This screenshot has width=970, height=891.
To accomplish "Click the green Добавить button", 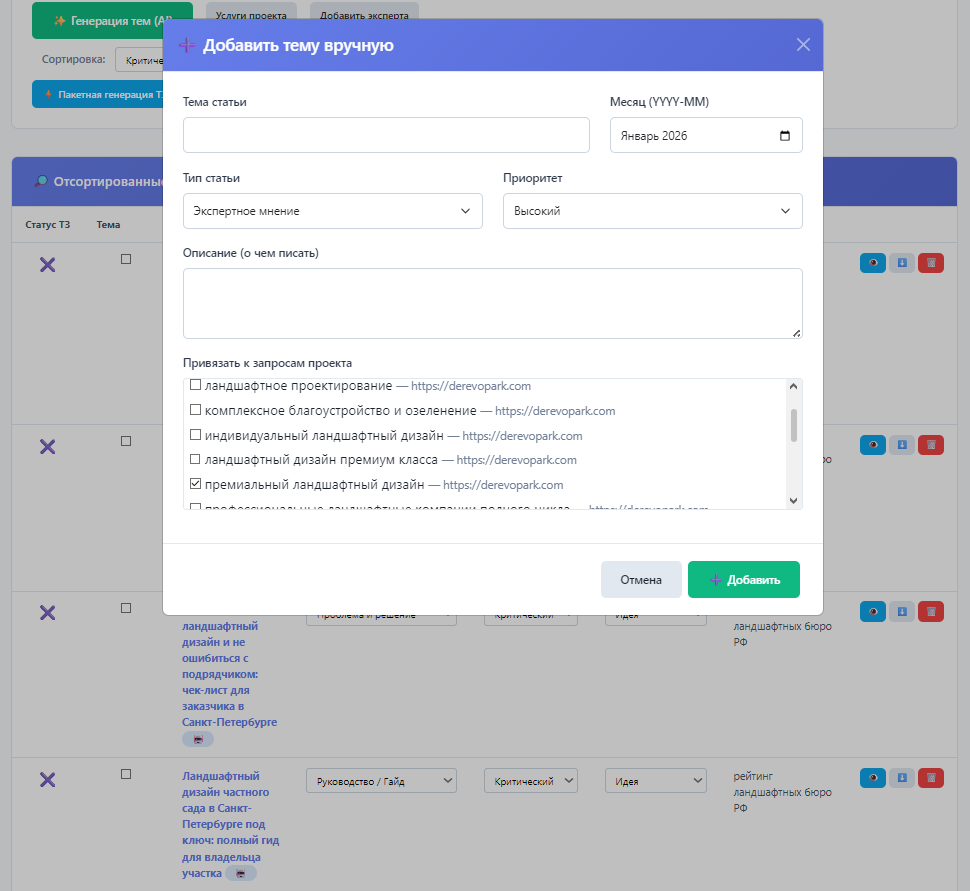I will (x=744, y=580).
